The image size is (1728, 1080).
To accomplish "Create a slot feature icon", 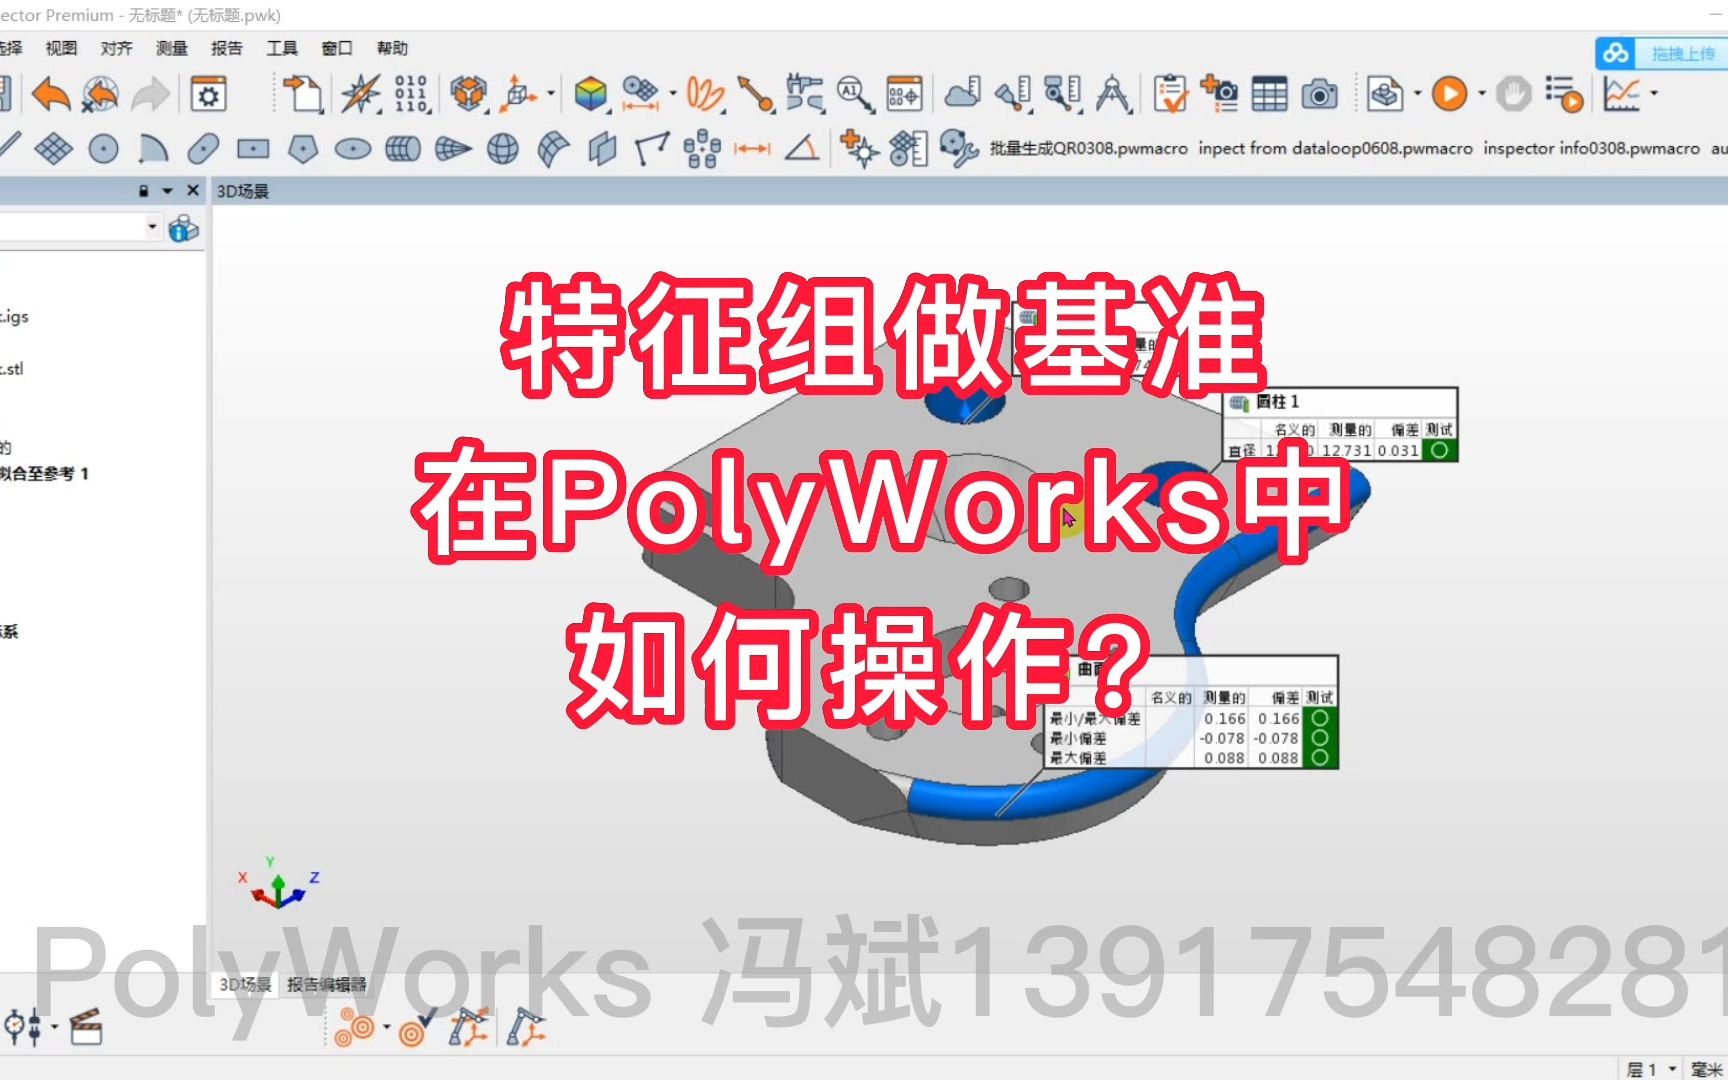I will [x=203, y=149].
